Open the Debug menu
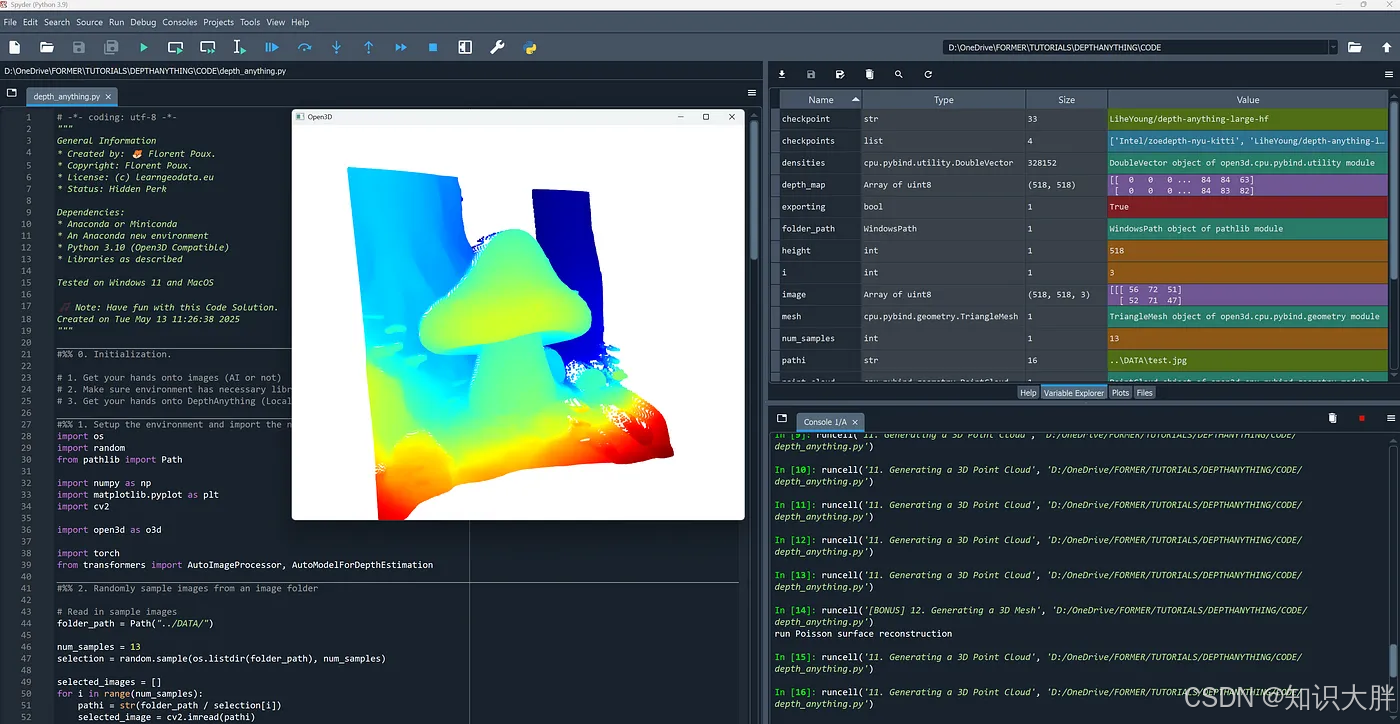The width and height of the screenshot is (1400, 724). [x=143, y=22]
